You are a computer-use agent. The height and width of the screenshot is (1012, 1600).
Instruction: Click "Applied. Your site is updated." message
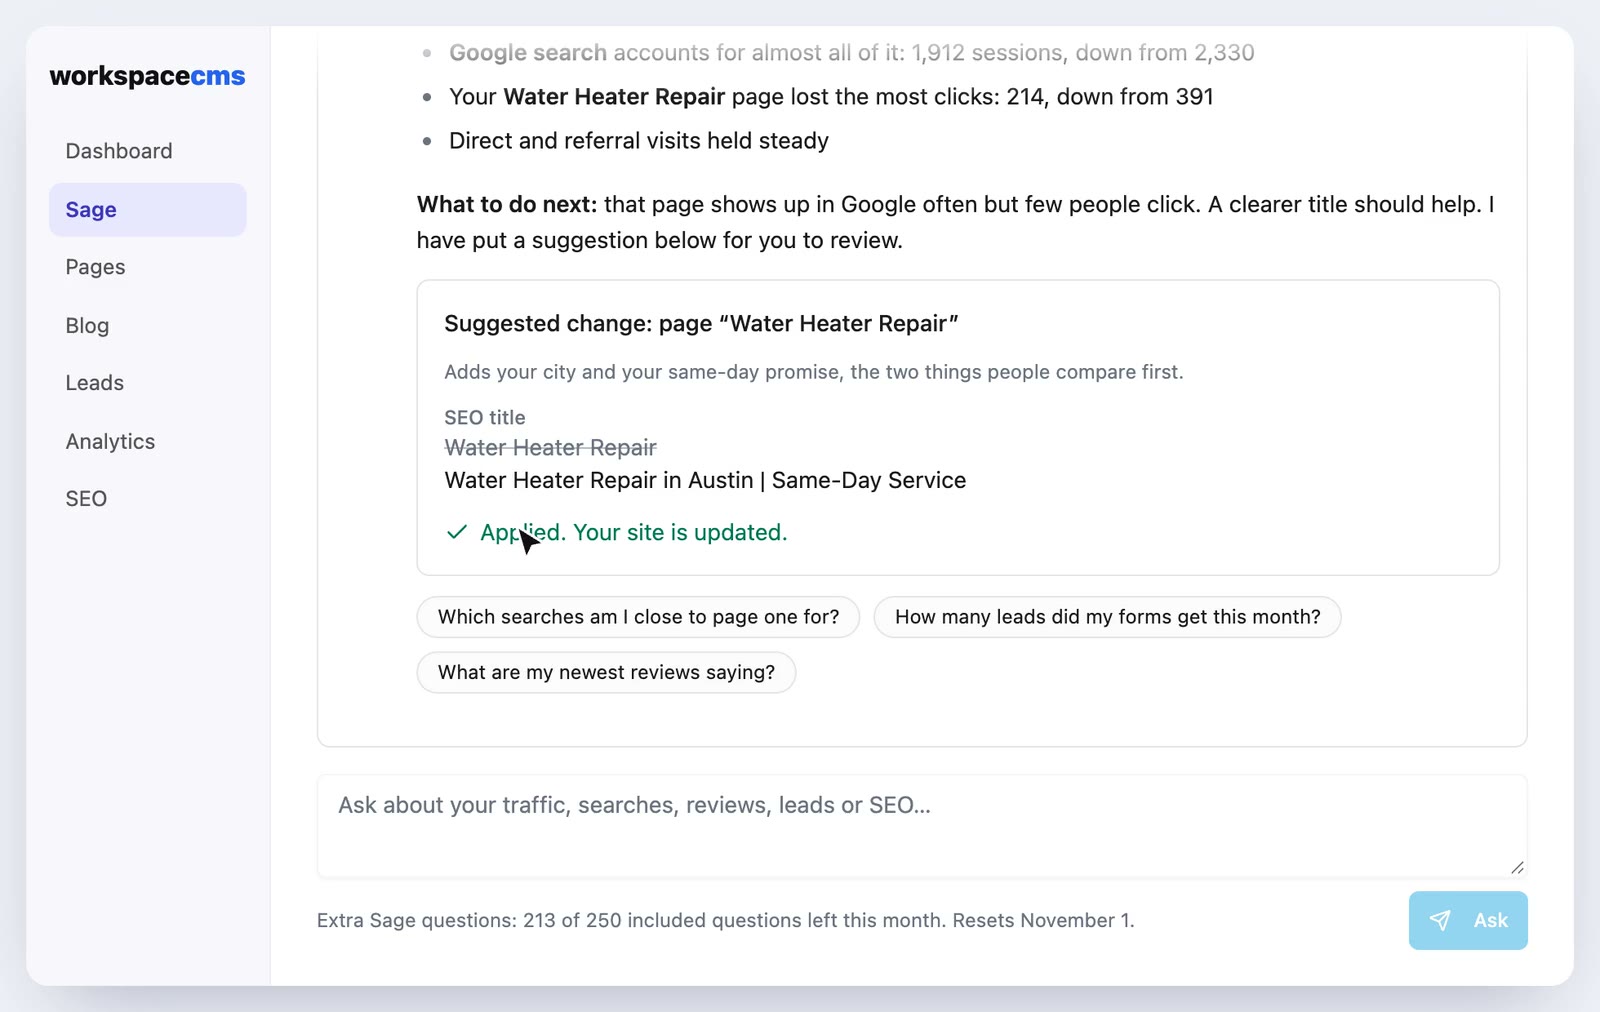click(x=633, y=532)
